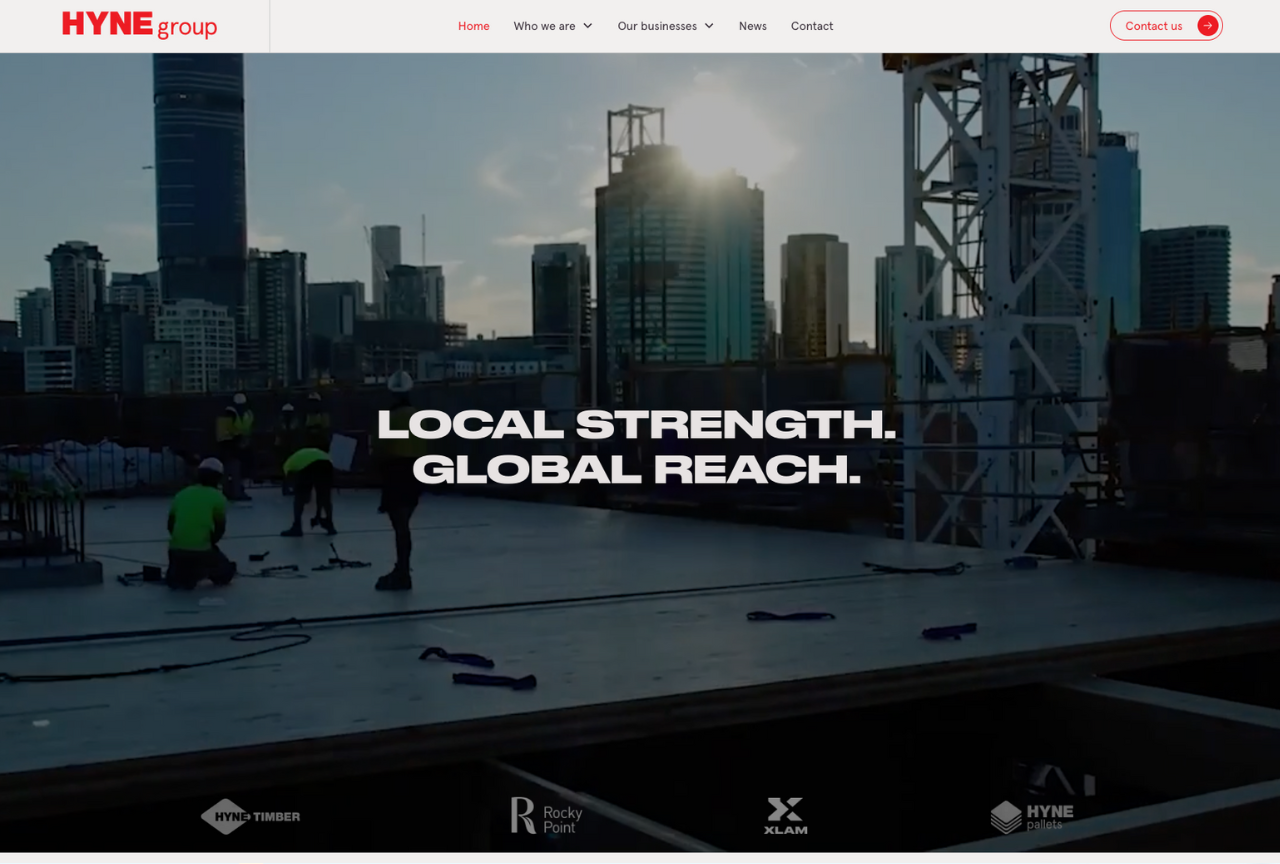Click the TIMBER wordmark in the footer strip
1280x864 pixels.
[275, 817]
